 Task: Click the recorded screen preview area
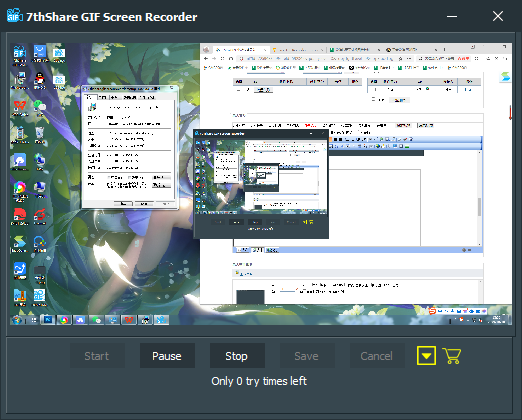pos(261,184)
